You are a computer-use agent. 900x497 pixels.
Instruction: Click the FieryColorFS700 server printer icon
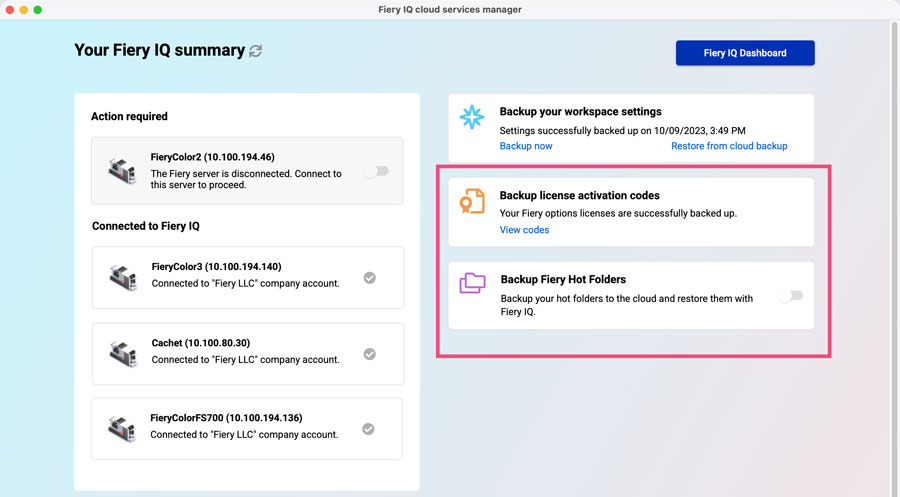coord(123,429)
